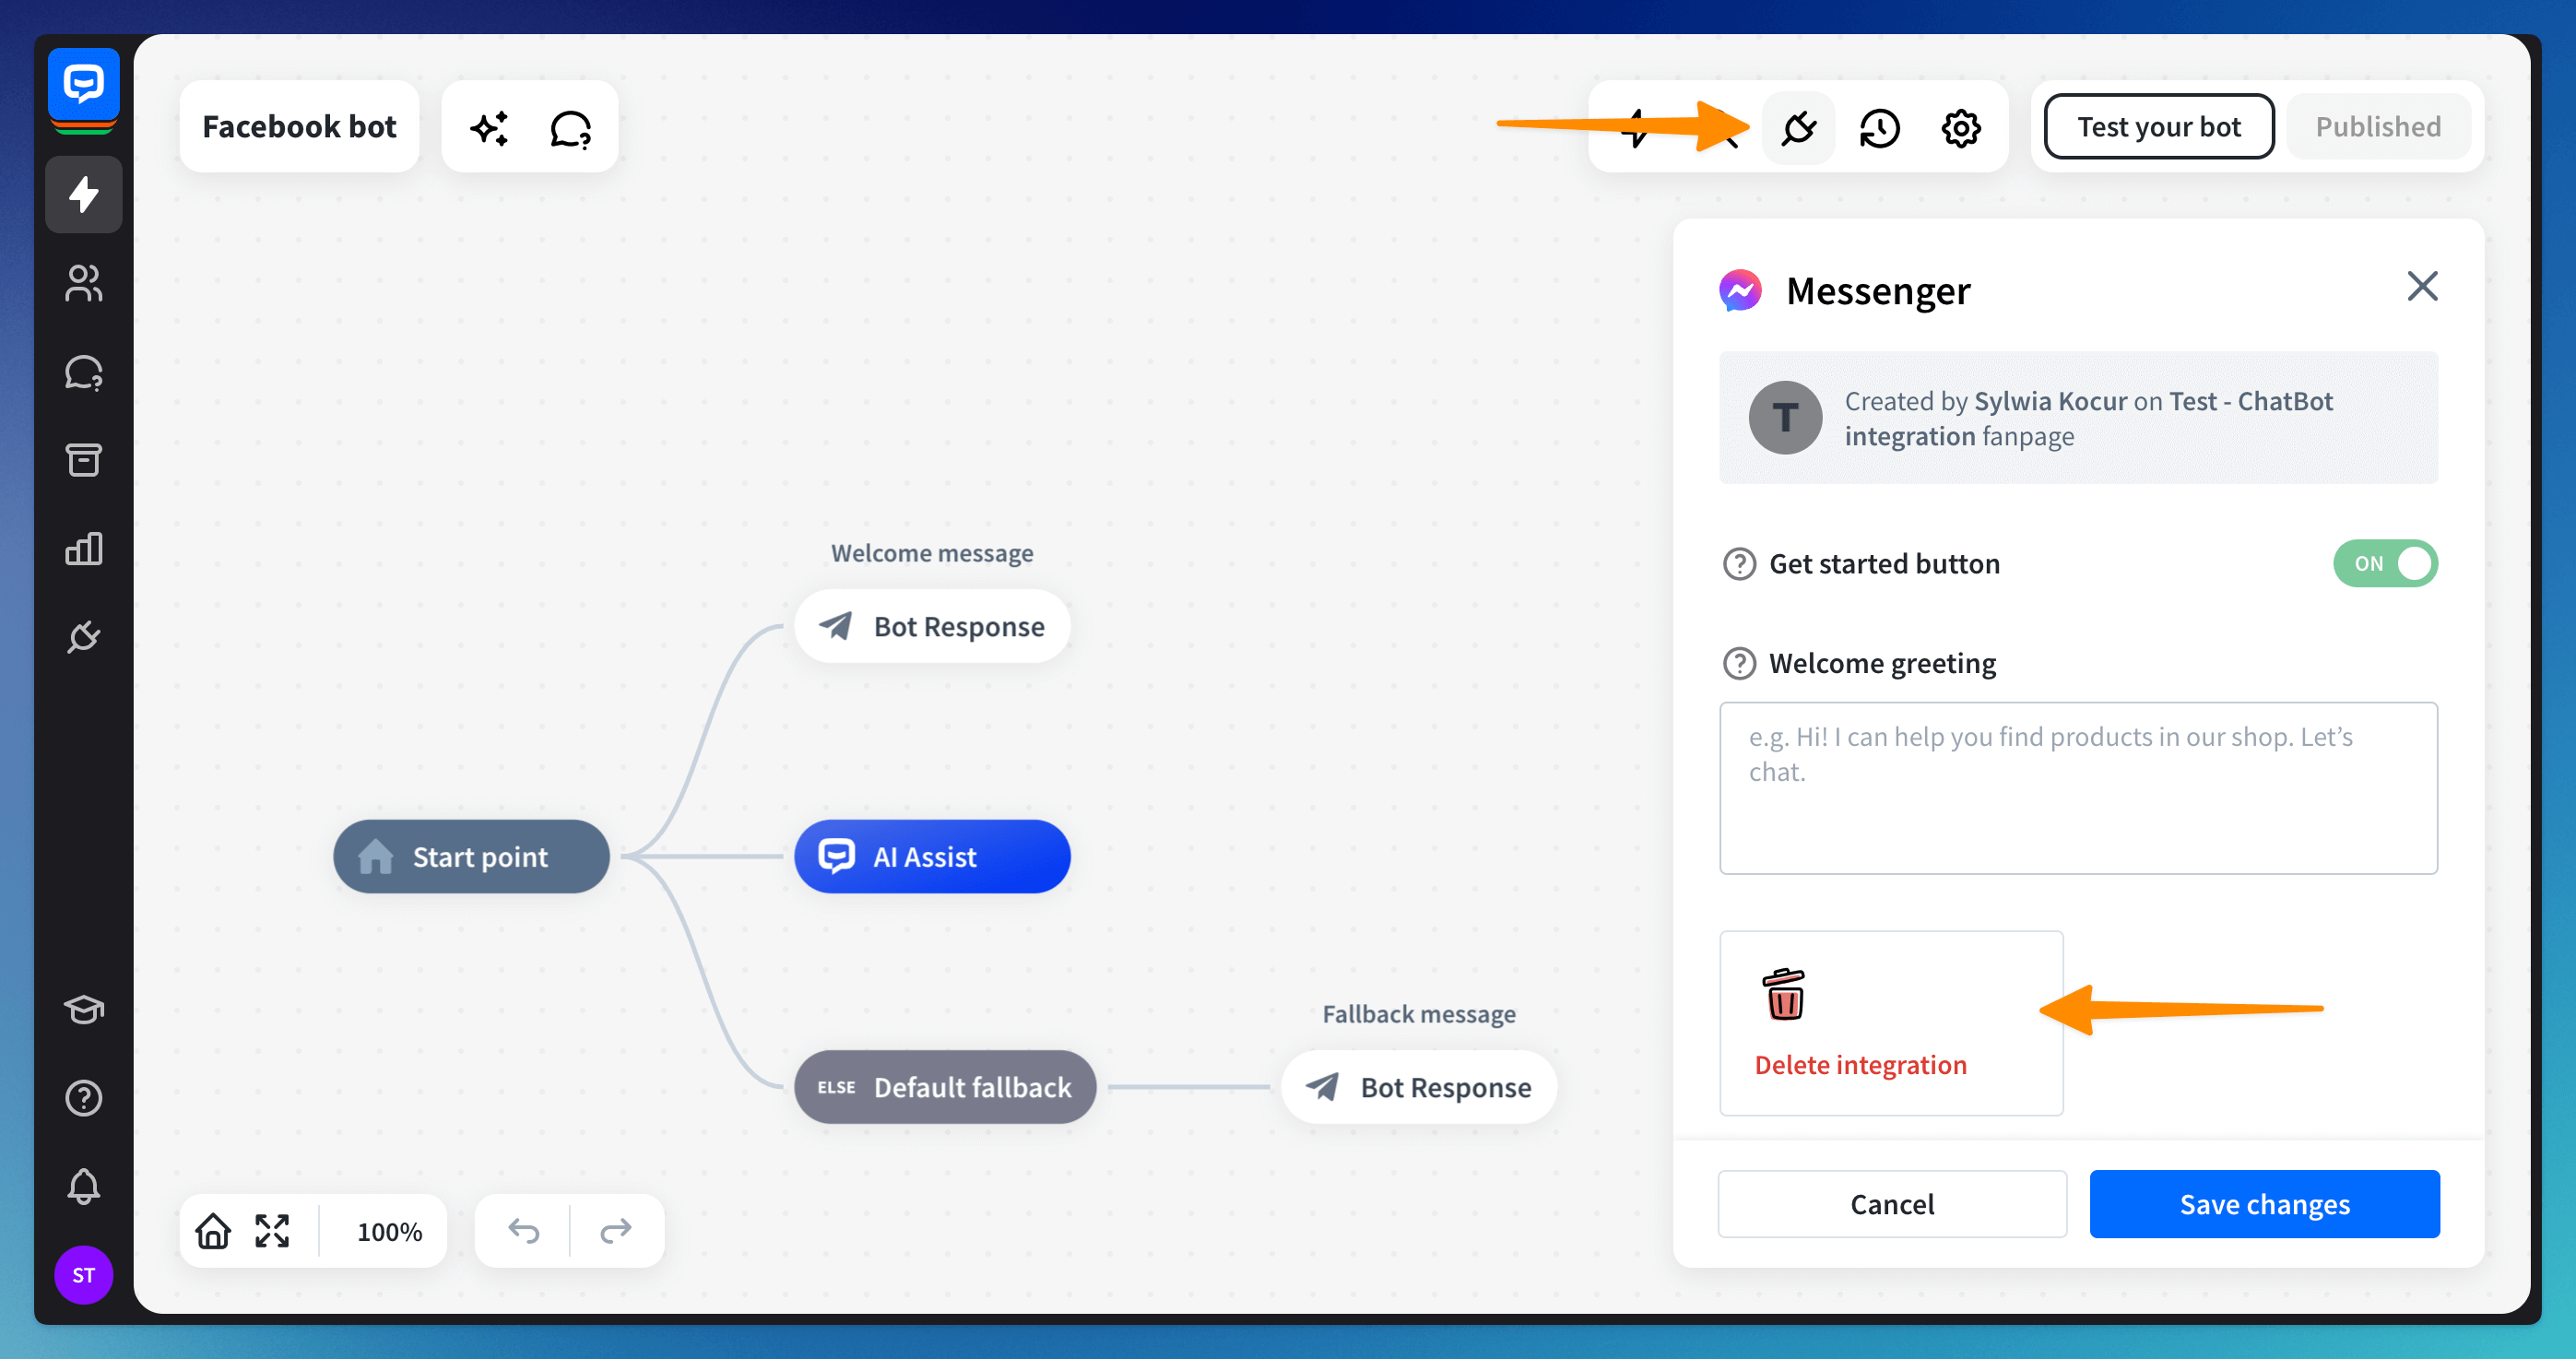2576x1359 pixels.
Task: Open Integrations plug icon in left sidebar
Action: tap(83, 636)
